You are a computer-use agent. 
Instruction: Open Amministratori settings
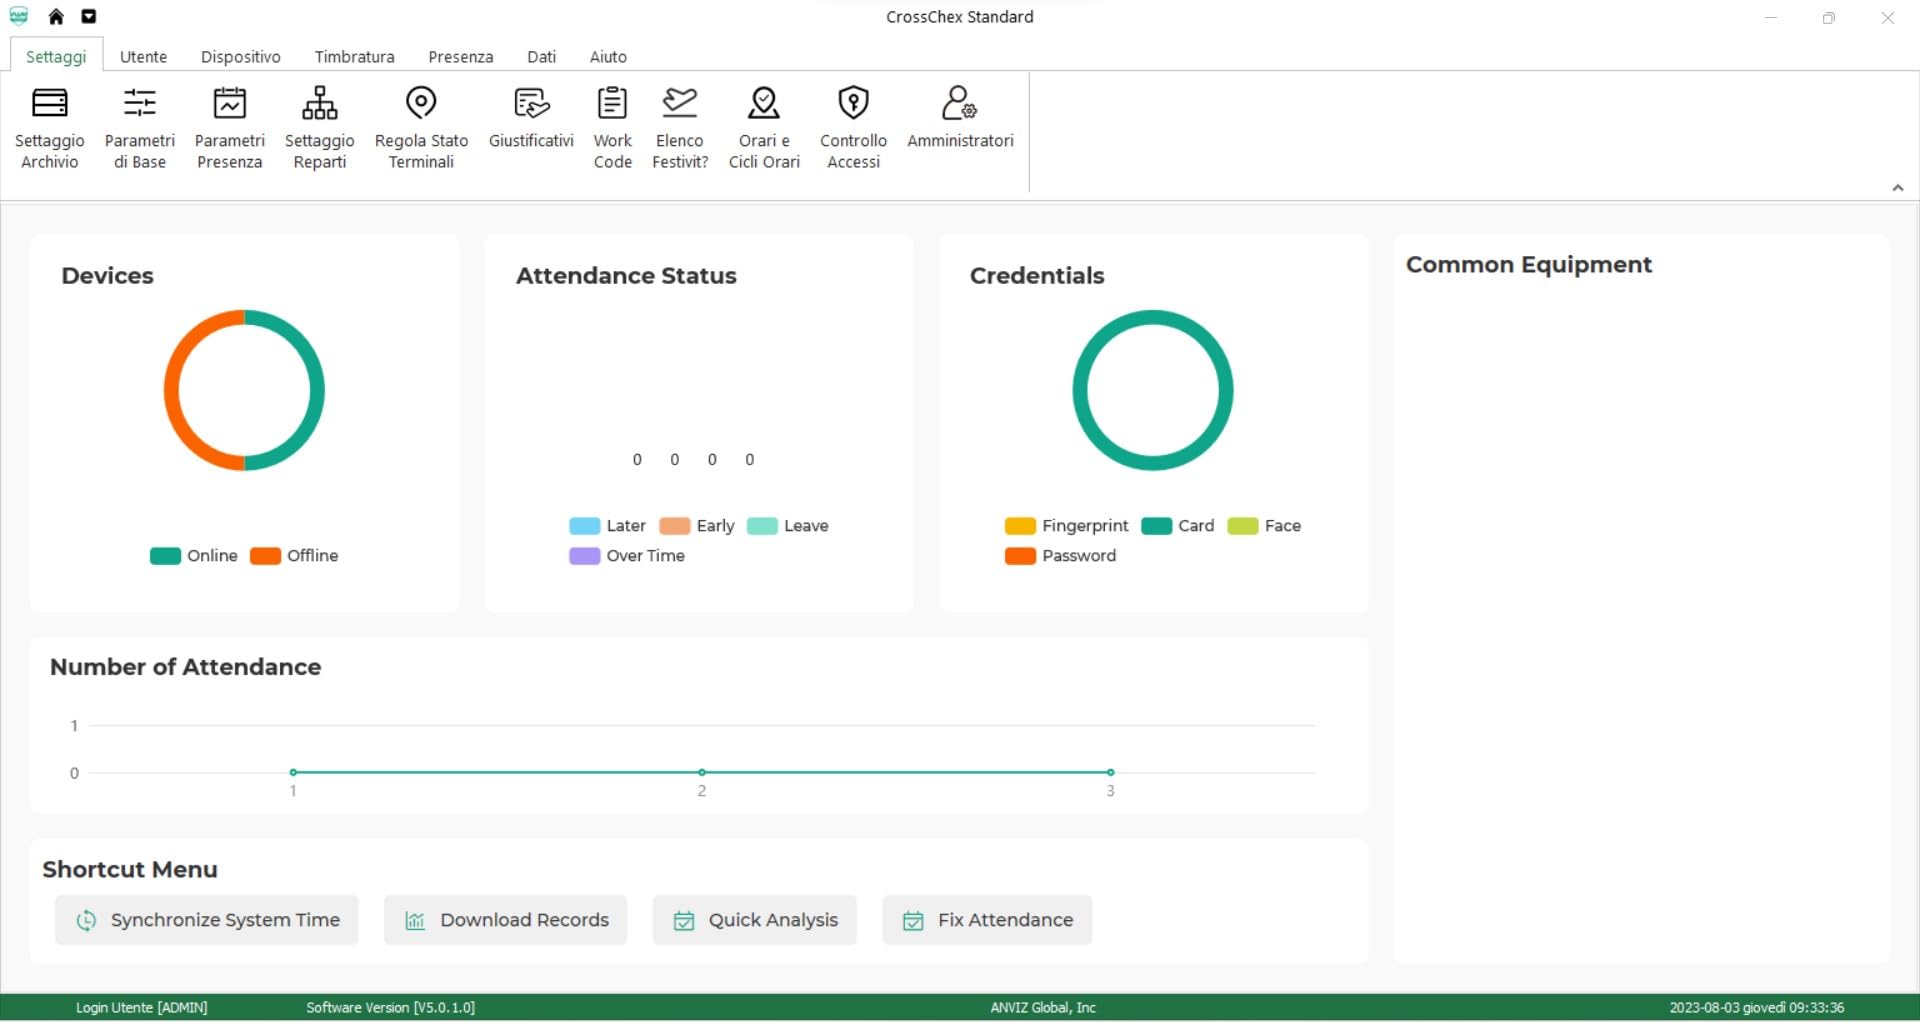pyautogui.click(x=960, y=119)
